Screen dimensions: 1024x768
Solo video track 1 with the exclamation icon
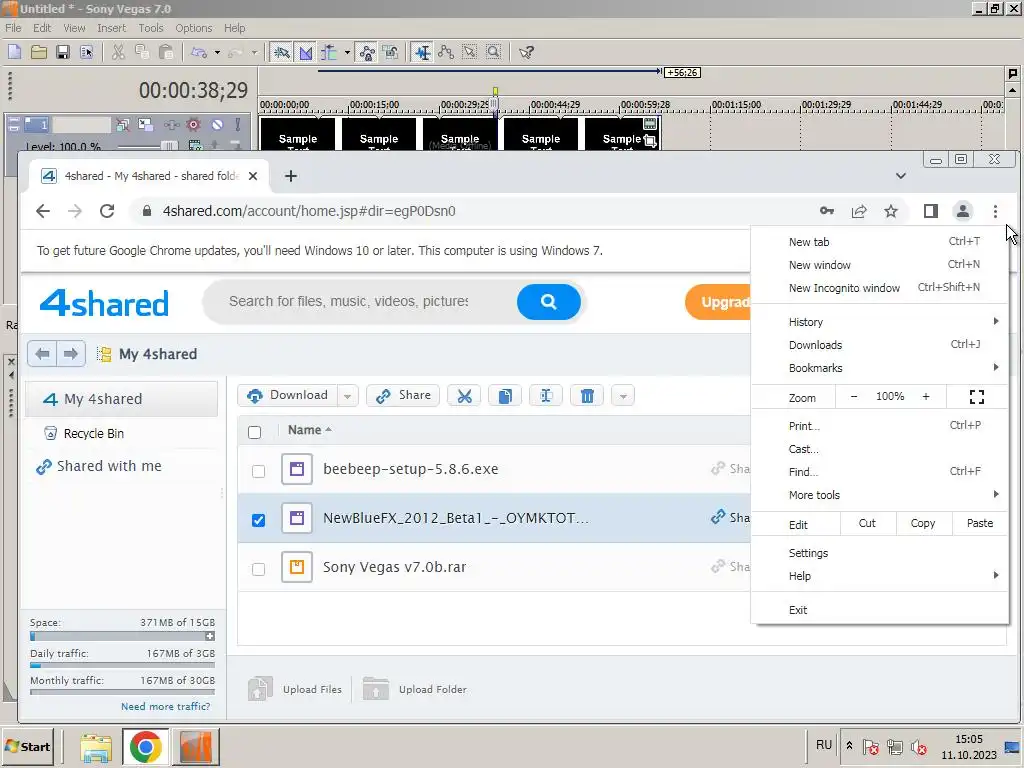pyautogui.click(x=238, y=124)
